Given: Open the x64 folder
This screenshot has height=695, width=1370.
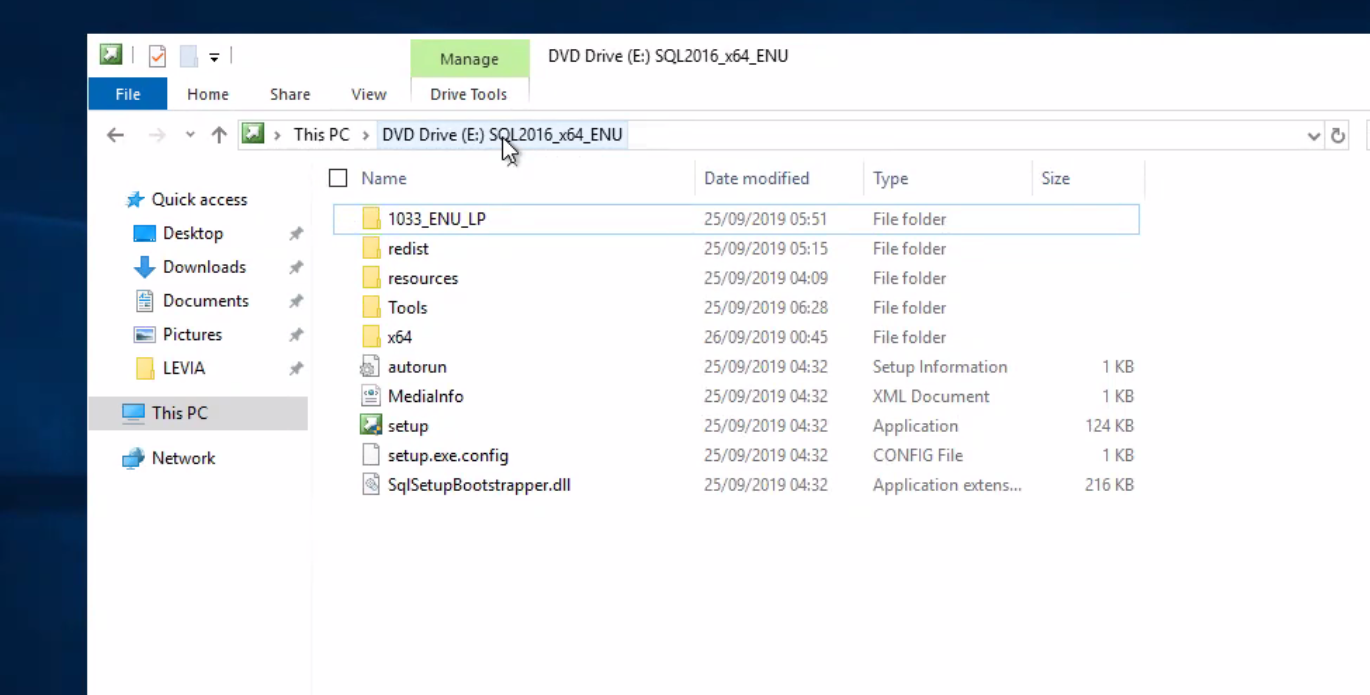Looking at the screenshot, I should (399, 337).
